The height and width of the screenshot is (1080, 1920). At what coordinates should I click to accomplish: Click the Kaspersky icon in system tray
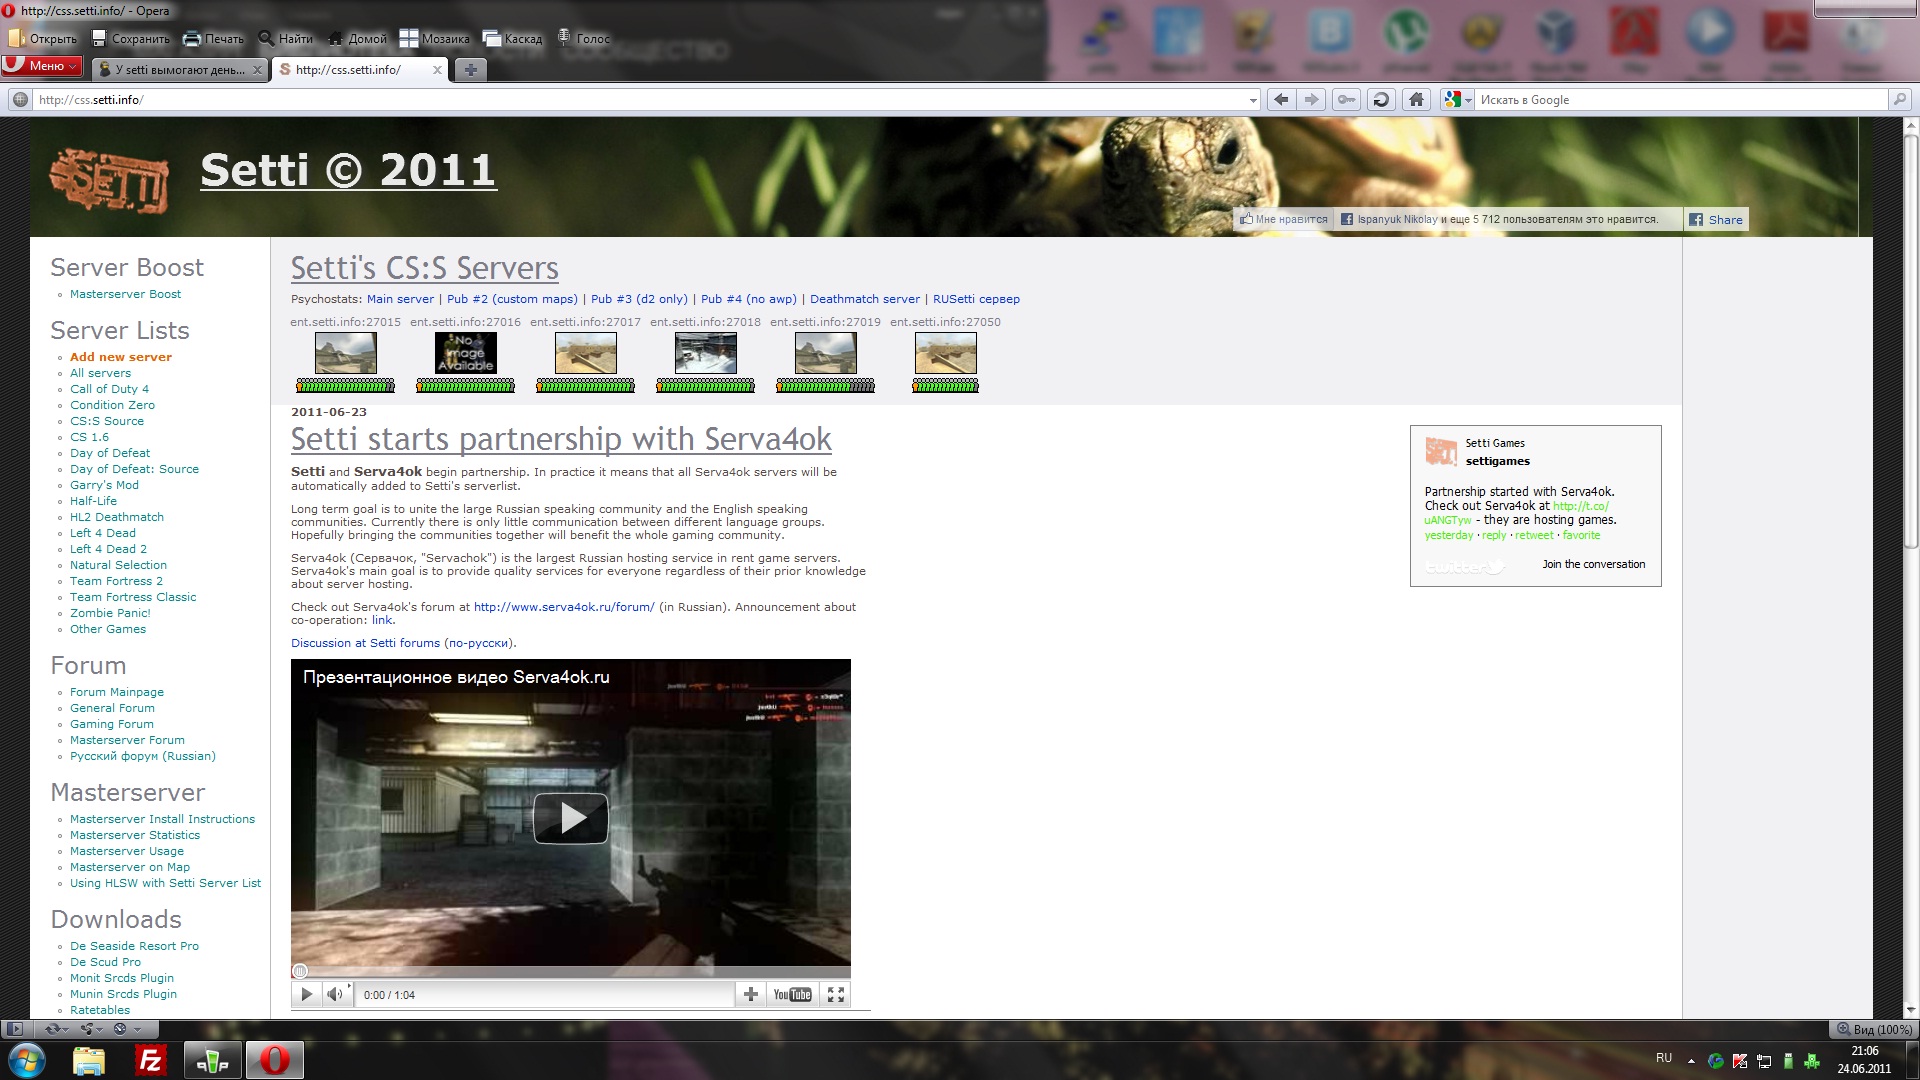point(1740,1060)
